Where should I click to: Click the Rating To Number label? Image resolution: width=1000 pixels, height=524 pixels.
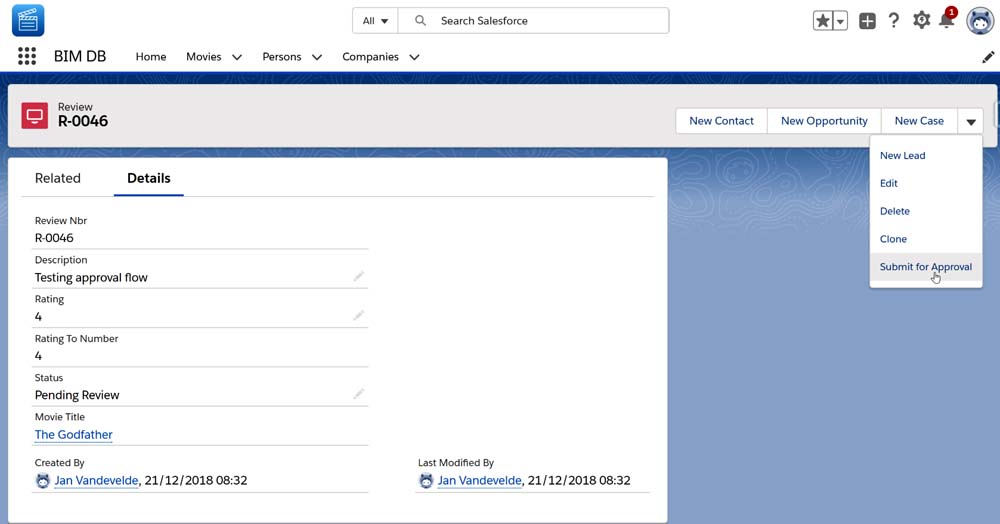tap(77, 338)
